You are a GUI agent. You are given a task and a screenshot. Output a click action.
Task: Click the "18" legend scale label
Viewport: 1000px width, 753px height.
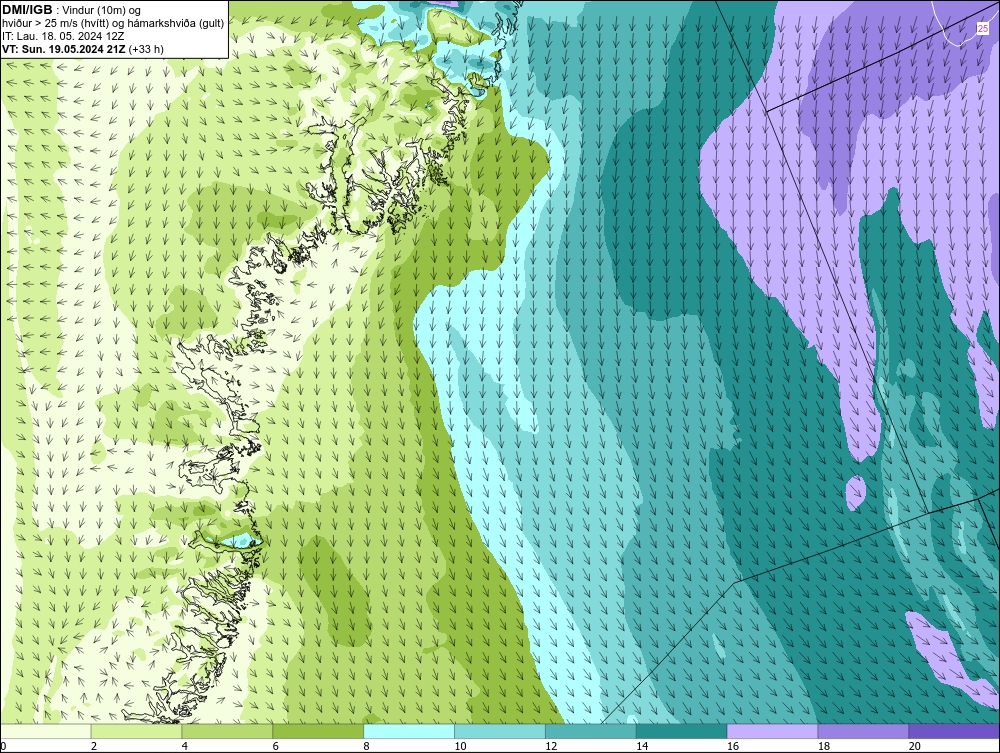coord(823,746)
